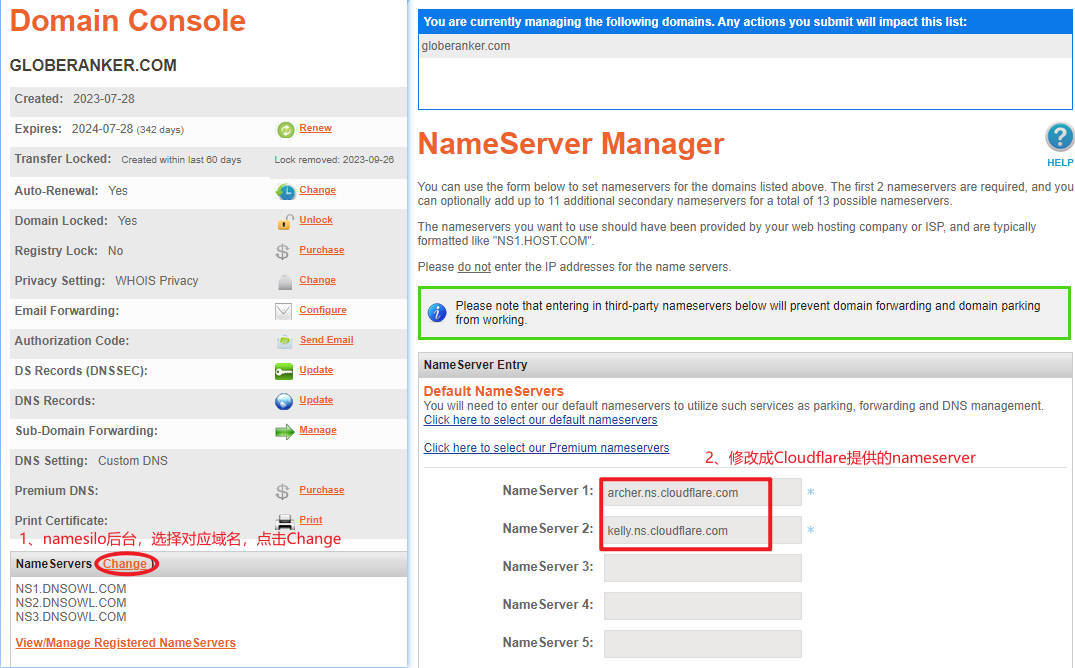The width and height of the screenshot is (1075, 668).
Task: Click the Unlock link for Domain Locked
Action: (x=316, y=220)
